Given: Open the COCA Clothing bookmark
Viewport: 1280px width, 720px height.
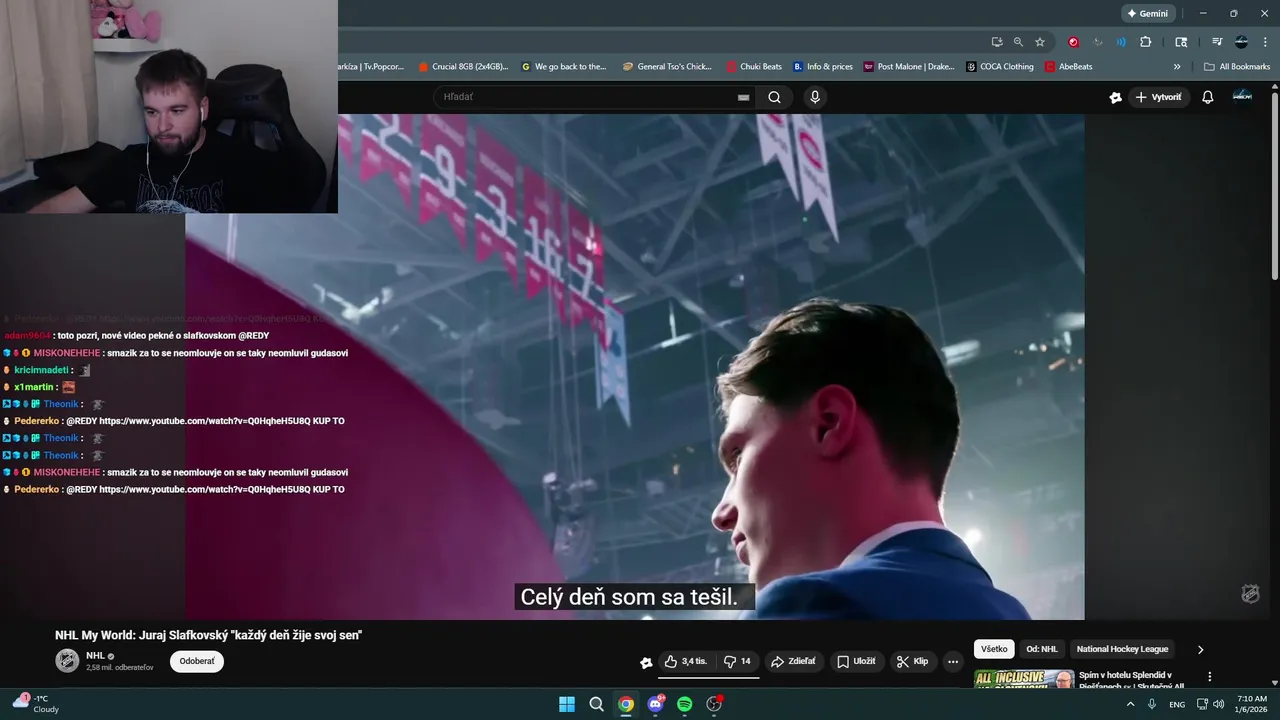Looking at the screenshot, I should click(x=1000, y=67).
